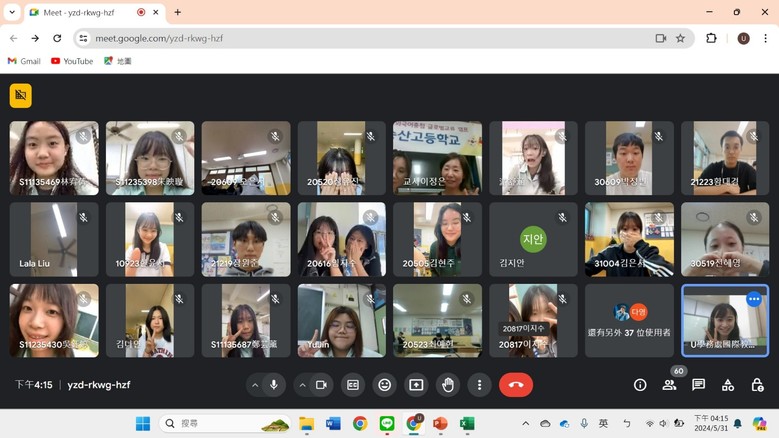Send a reaction with emoji button

tap(384, 385)
